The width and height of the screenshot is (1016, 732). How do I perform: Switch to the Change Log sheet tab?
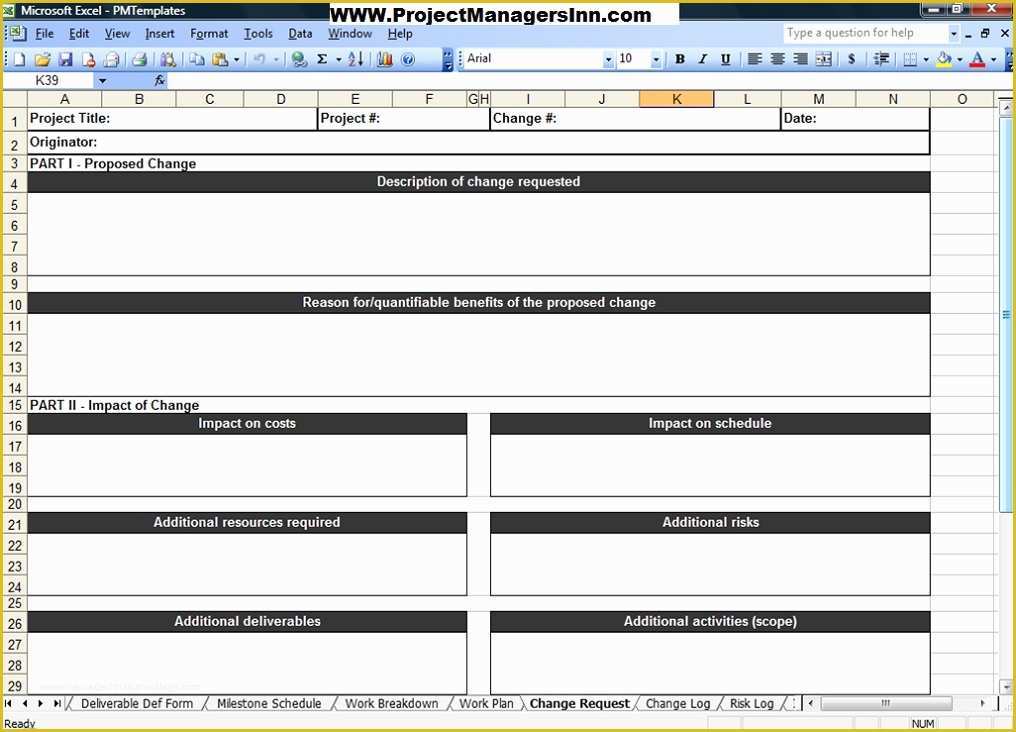678,703
